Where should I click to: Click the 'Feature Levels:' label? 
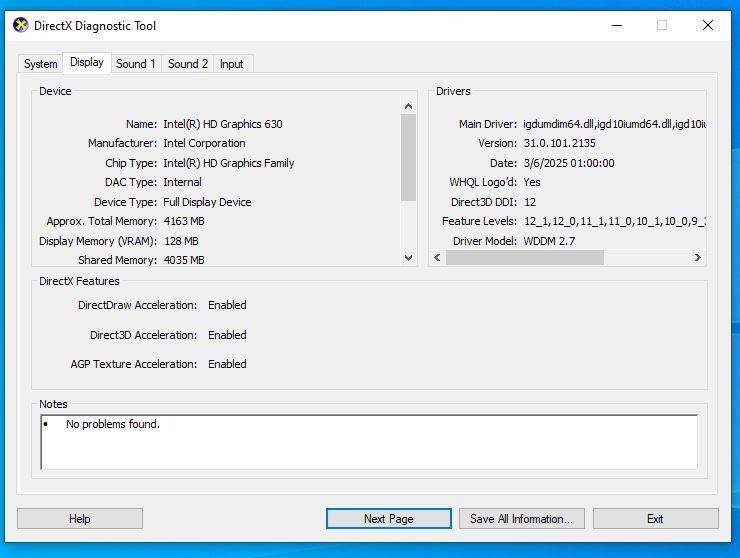pos(479,221)
